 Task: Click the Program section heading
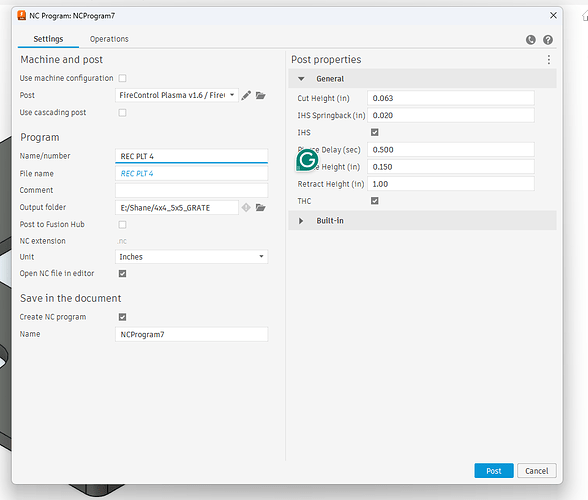coord(40,137)
